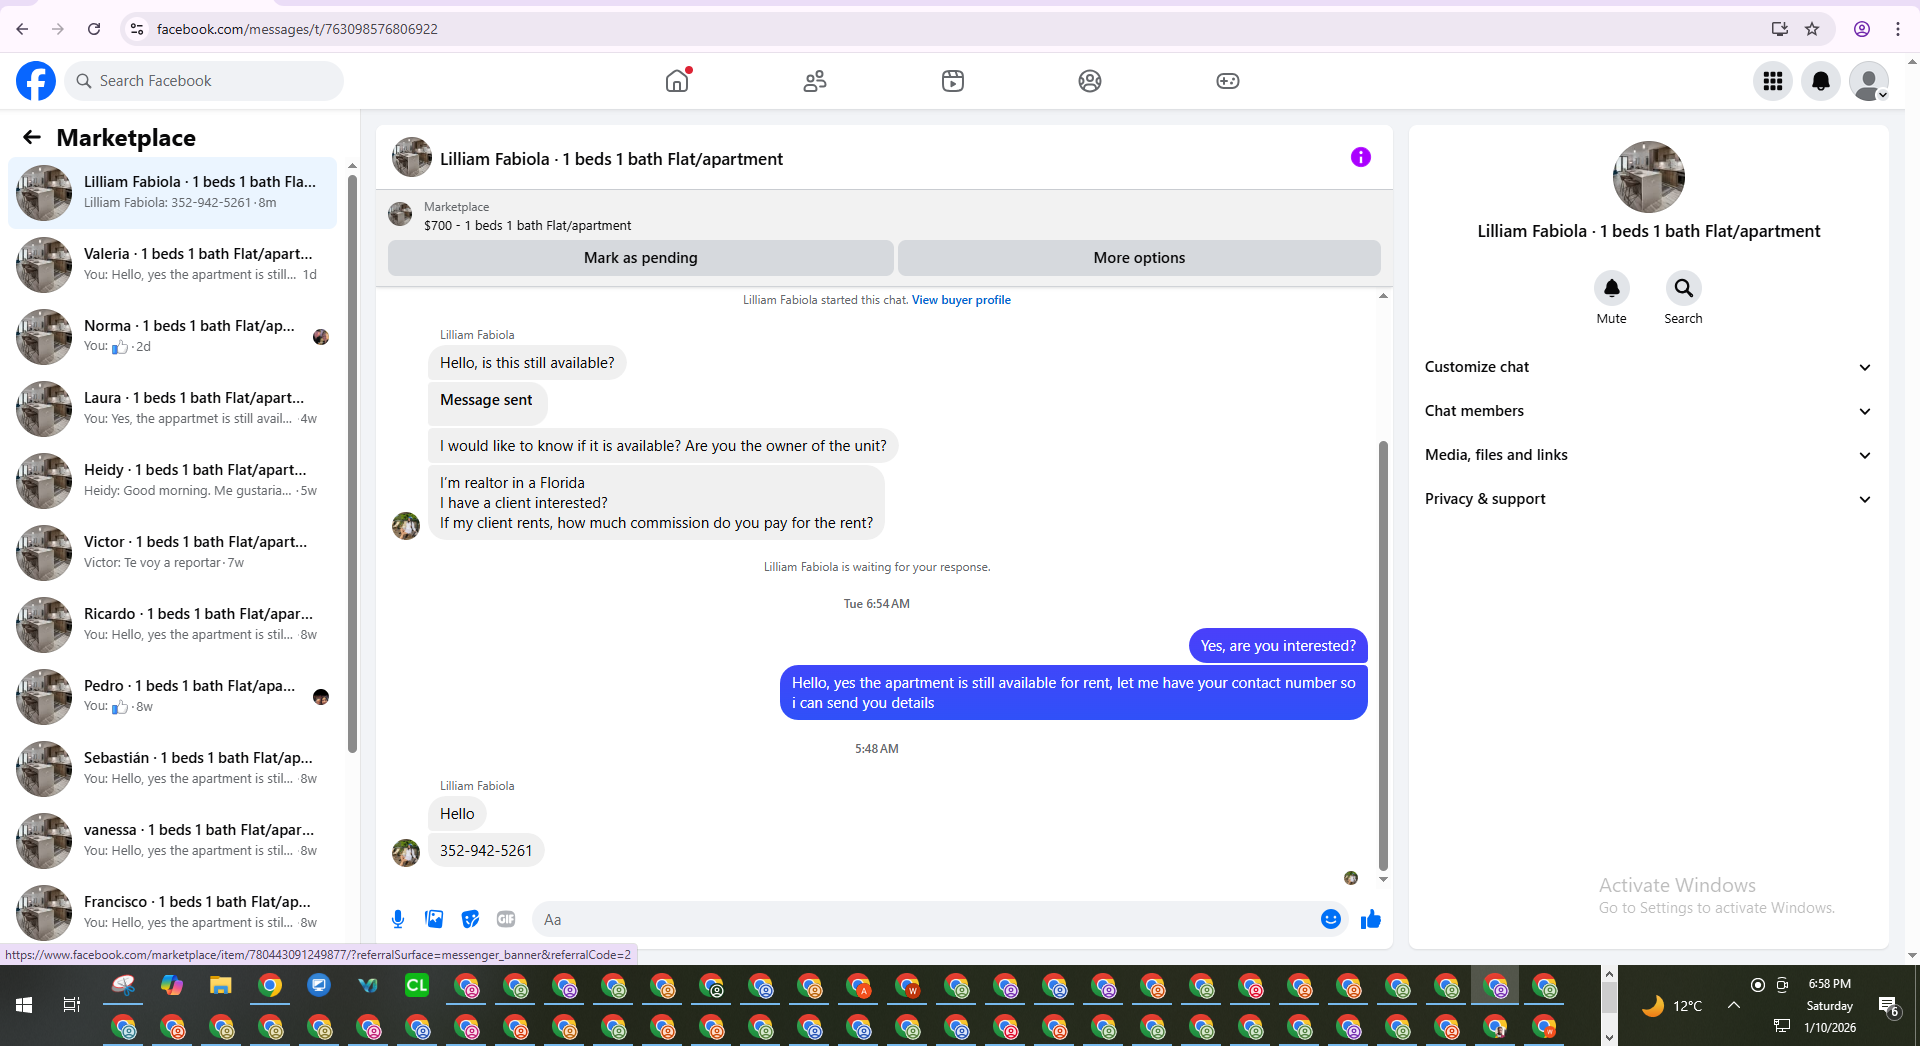Screen dimensions: 1920x1046
Task: Click the large listing photo in info panel
Action: (x=1648, y=177)
